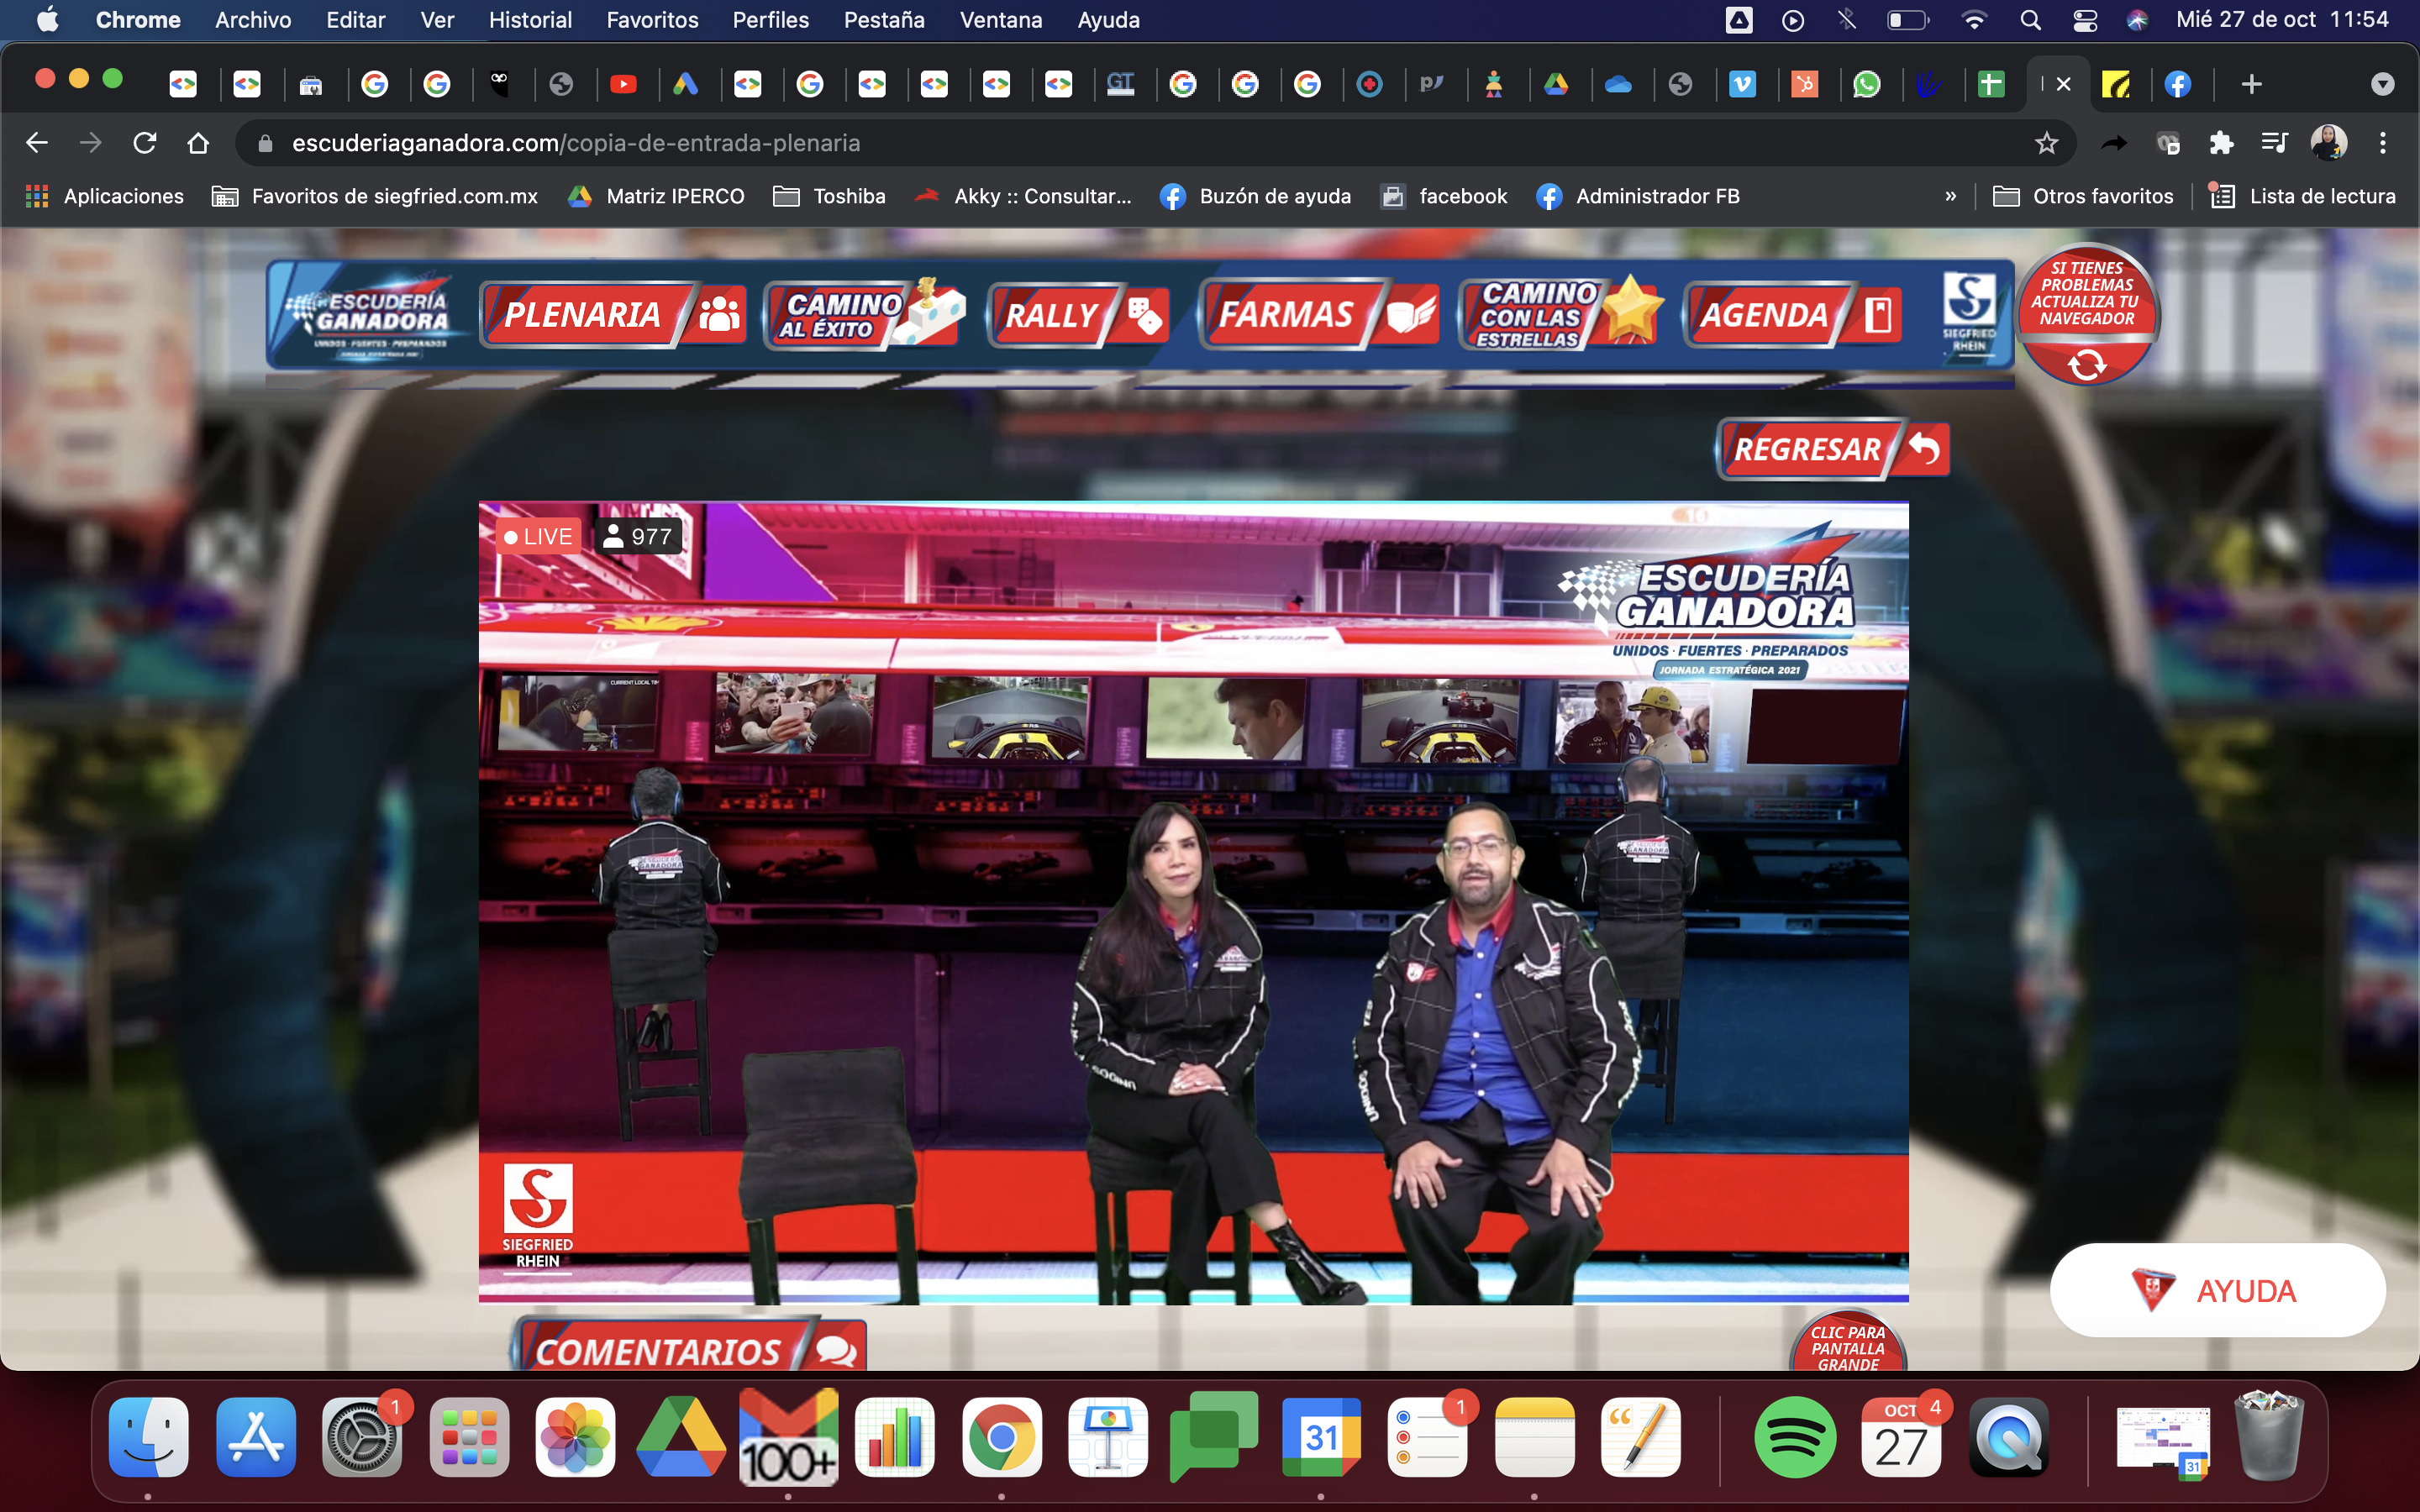Image resolution: width=2420 pixels, height=1512 pixels.
Task: Open the Matriz IPERCO bookmark
Action: coord(656,196)
